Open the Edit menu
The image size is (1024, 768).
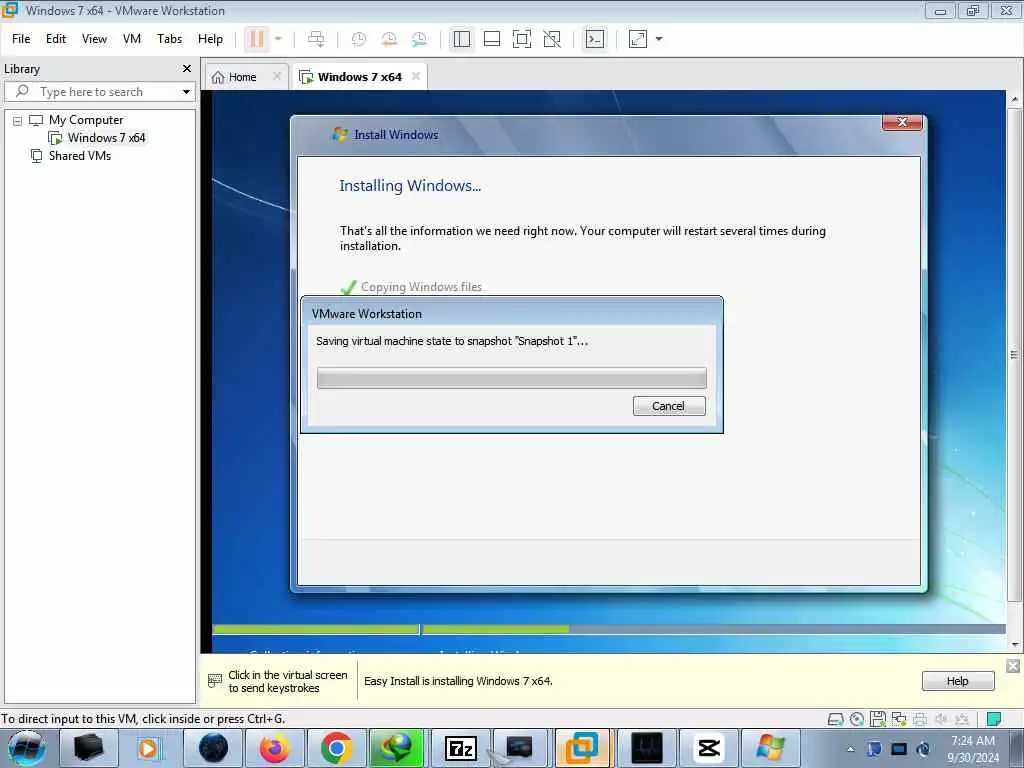point(56,39)
